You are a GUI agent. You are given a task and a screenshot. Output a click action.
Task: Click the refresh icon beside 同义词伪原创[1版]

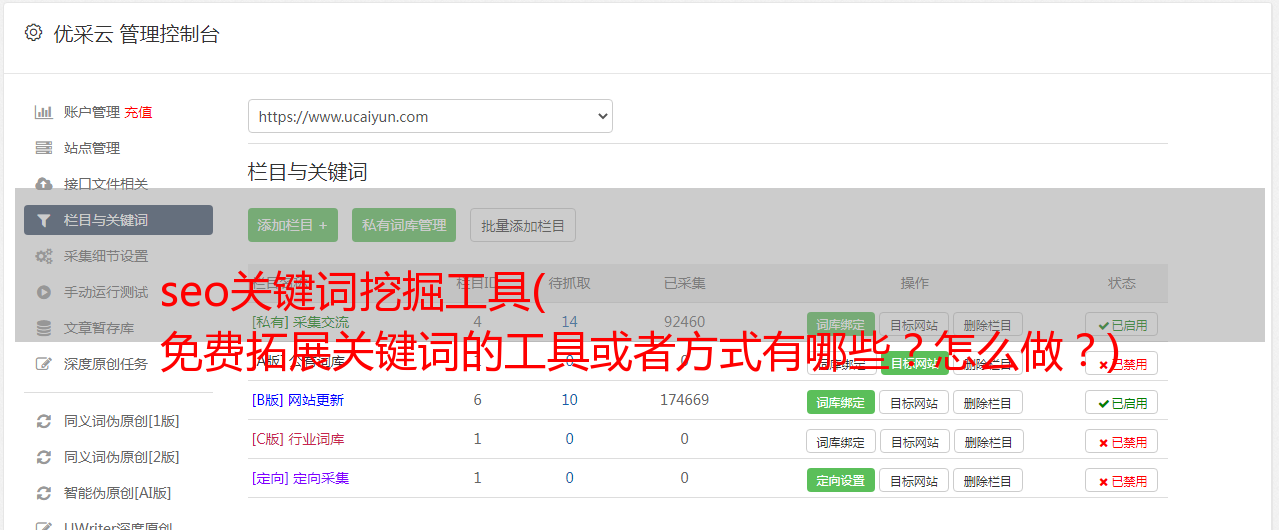[x=44, y=421]
